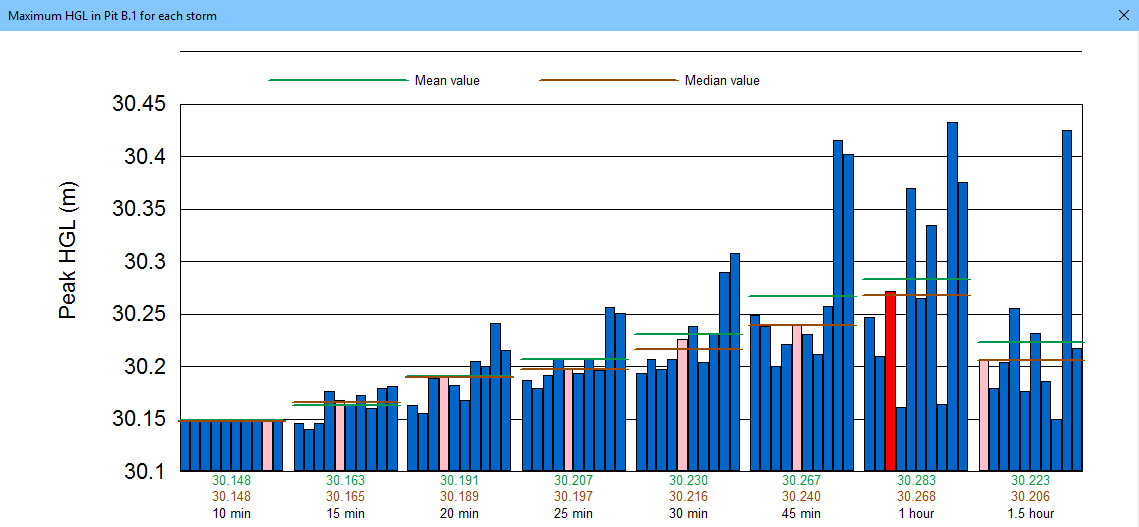Viewport: 1139px width, 527px height.
Task: Select the tallest blue bar in 30 min group
Action: coord(735,362)
